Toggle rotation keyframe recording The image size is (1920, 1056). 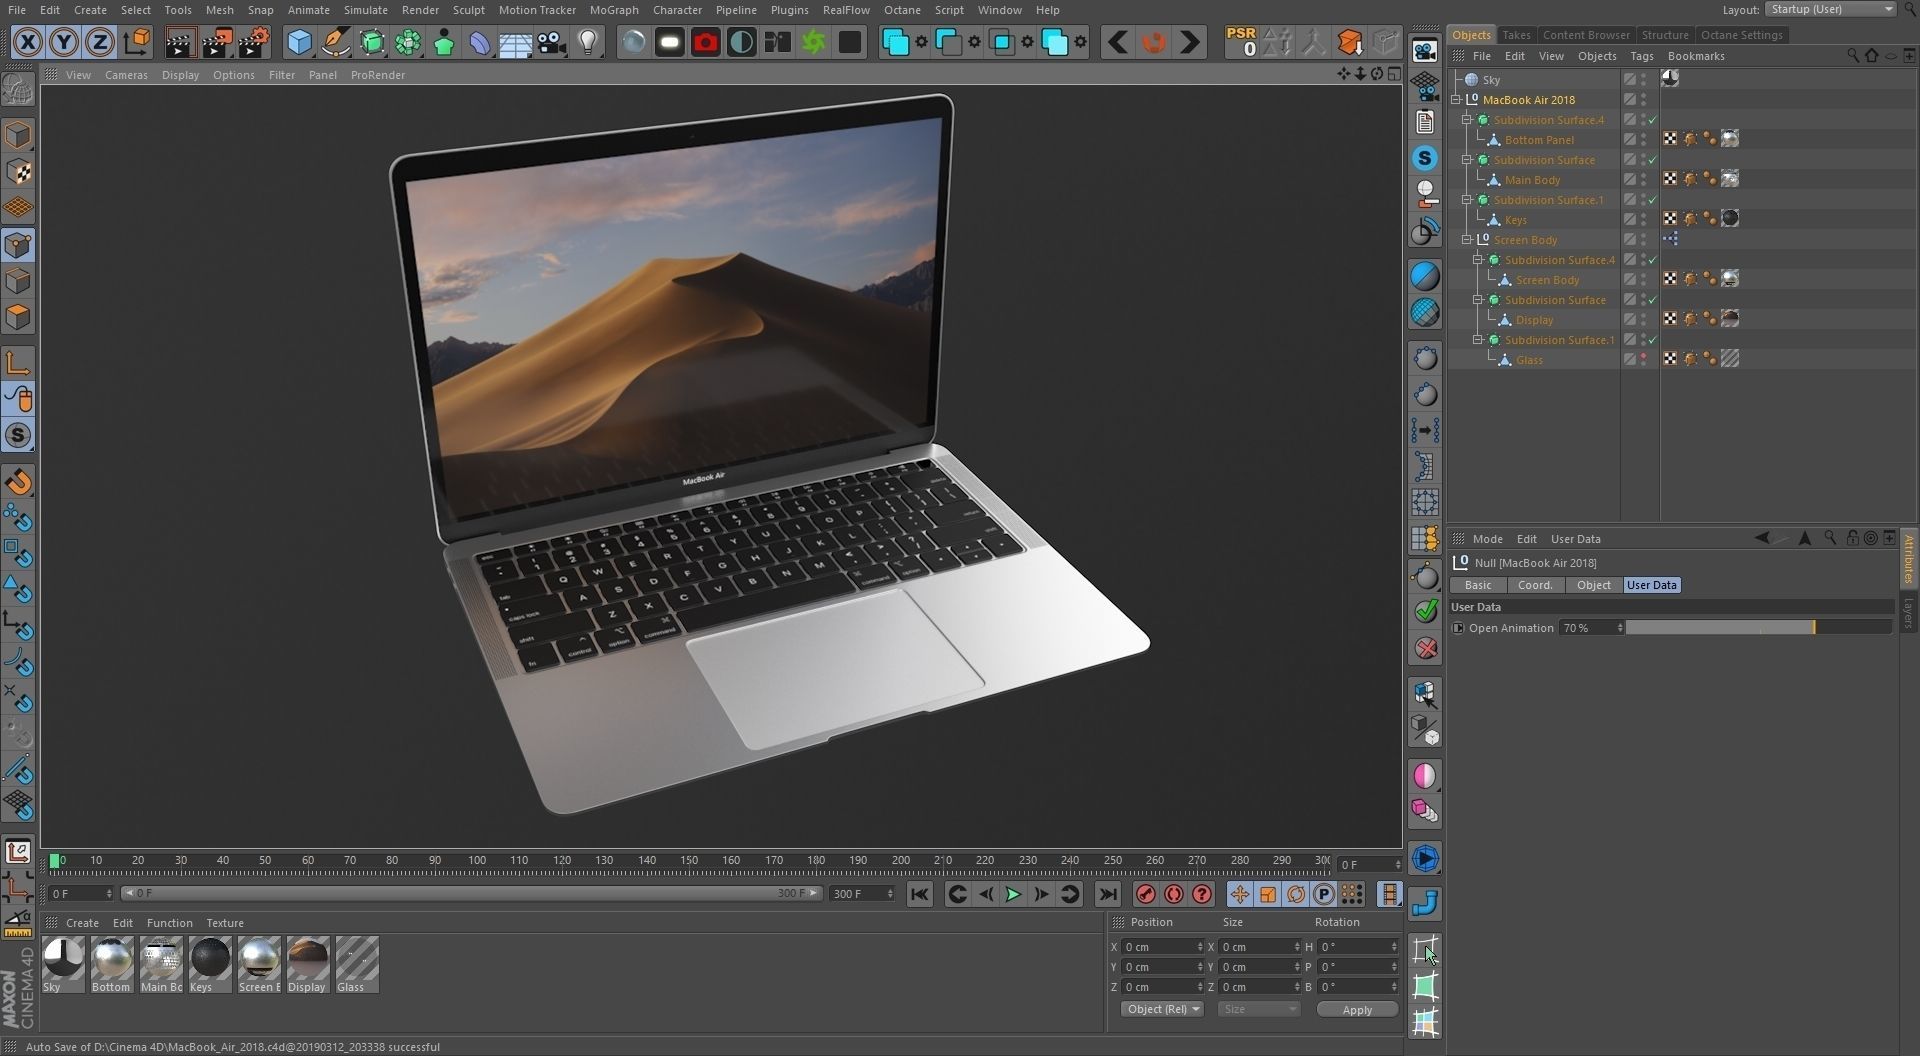point(1295,894)
